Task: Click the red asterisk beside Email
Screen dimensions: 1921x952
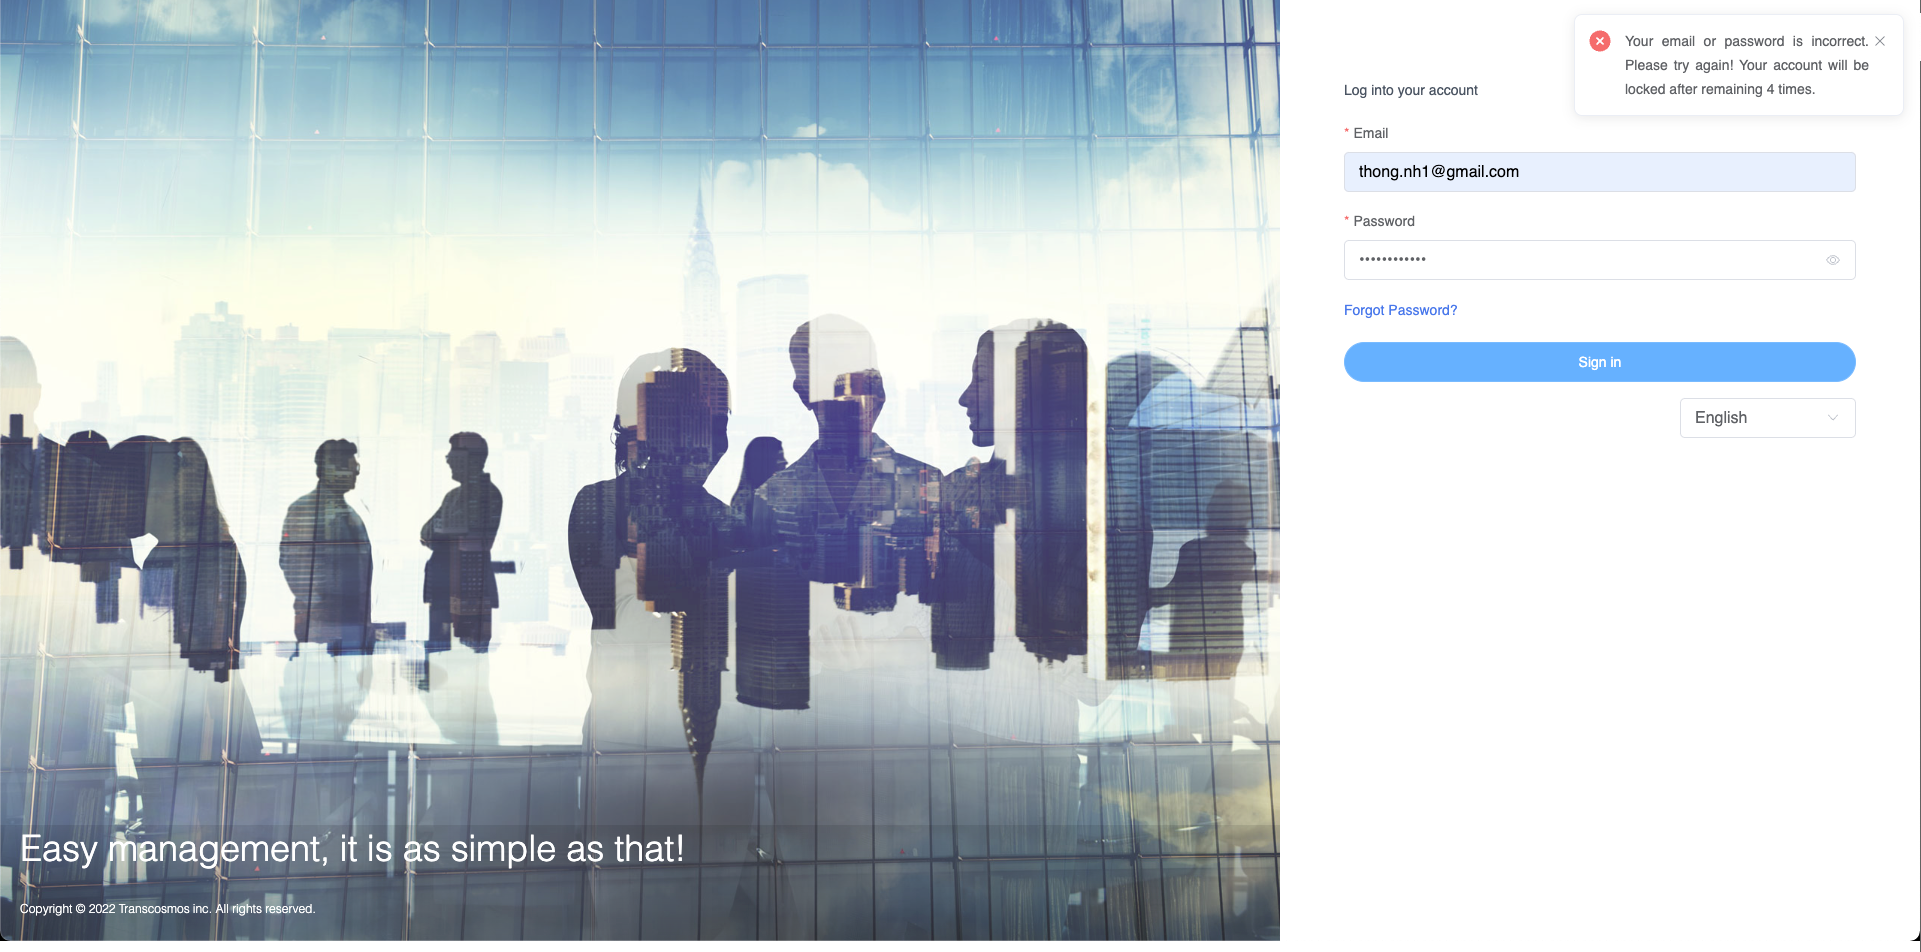Action: coord(1347,132)
